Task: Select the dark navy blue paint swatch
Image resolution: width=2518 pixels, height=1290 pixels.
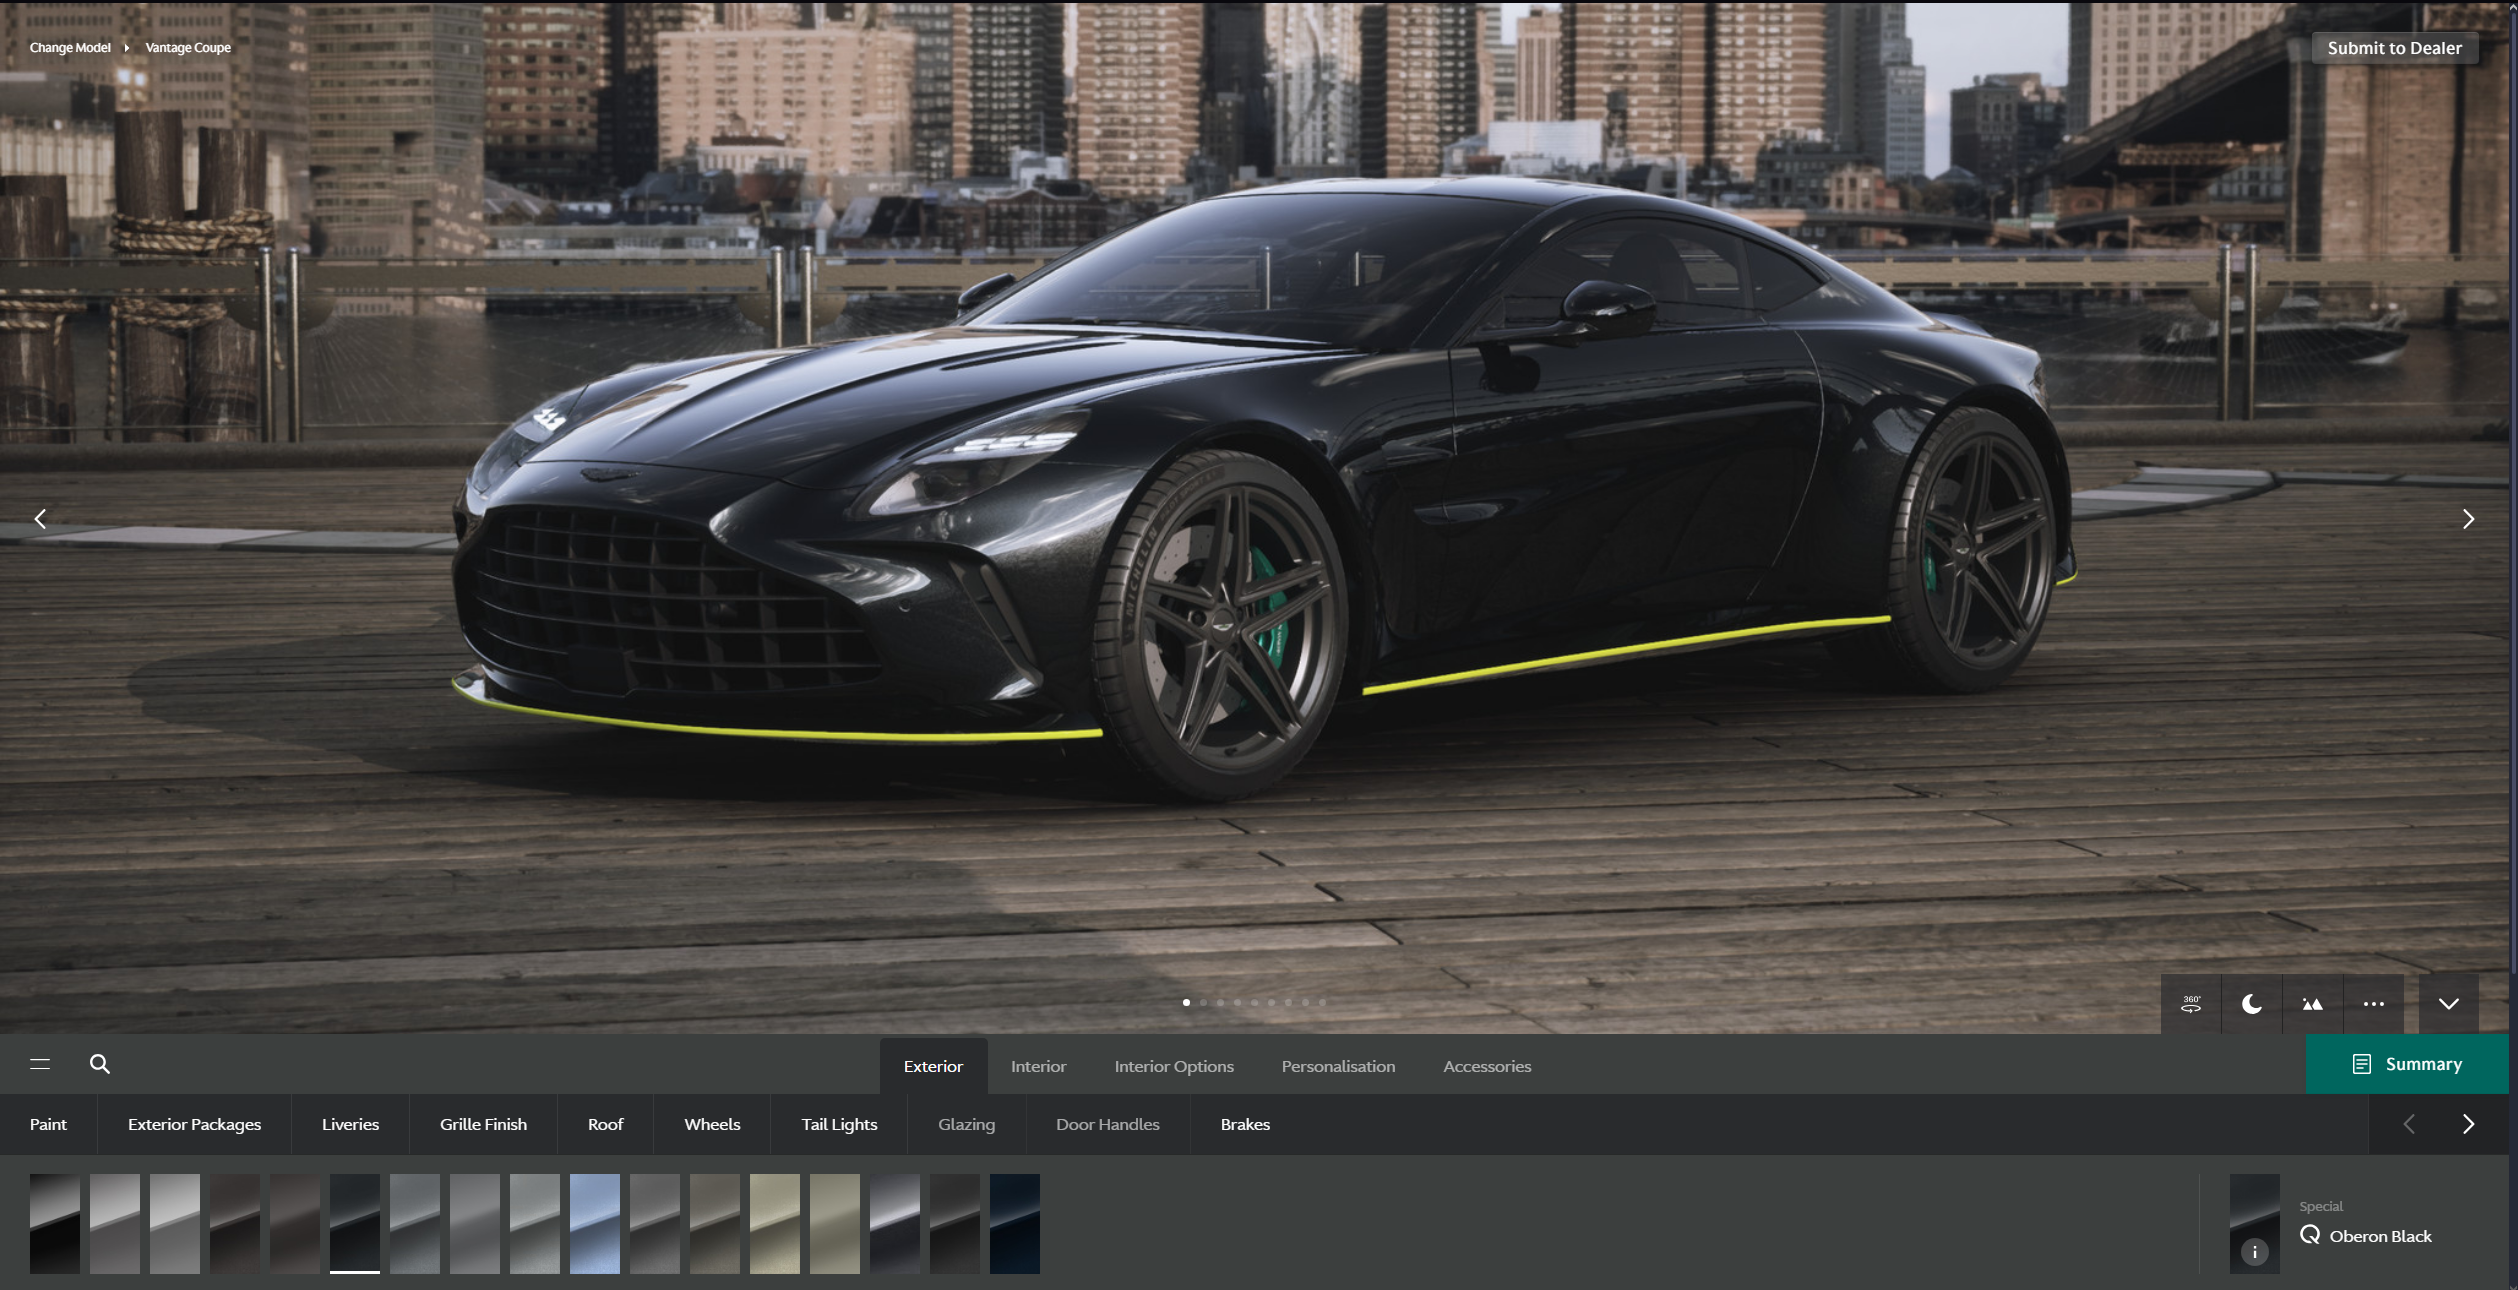Action: 1014,1223
